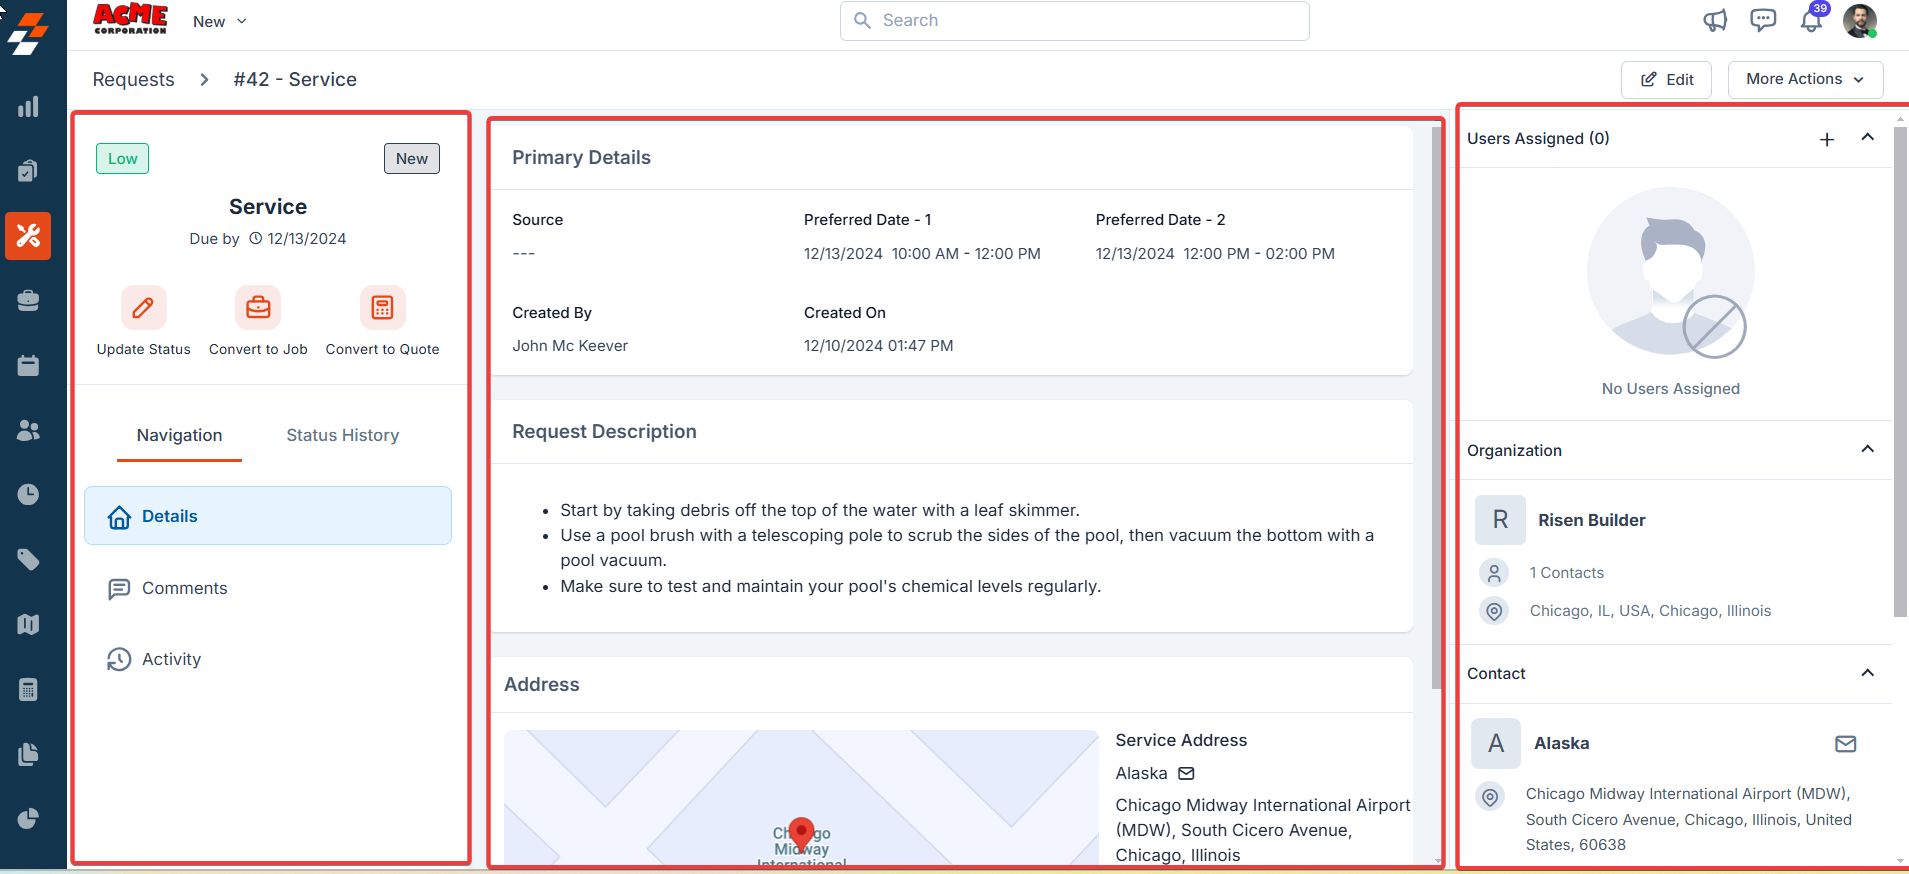Image resolution: width=1909 pixels, height=874 pixels.
Task: Open the calendar sidebar icon
Action: coord(28,365)
